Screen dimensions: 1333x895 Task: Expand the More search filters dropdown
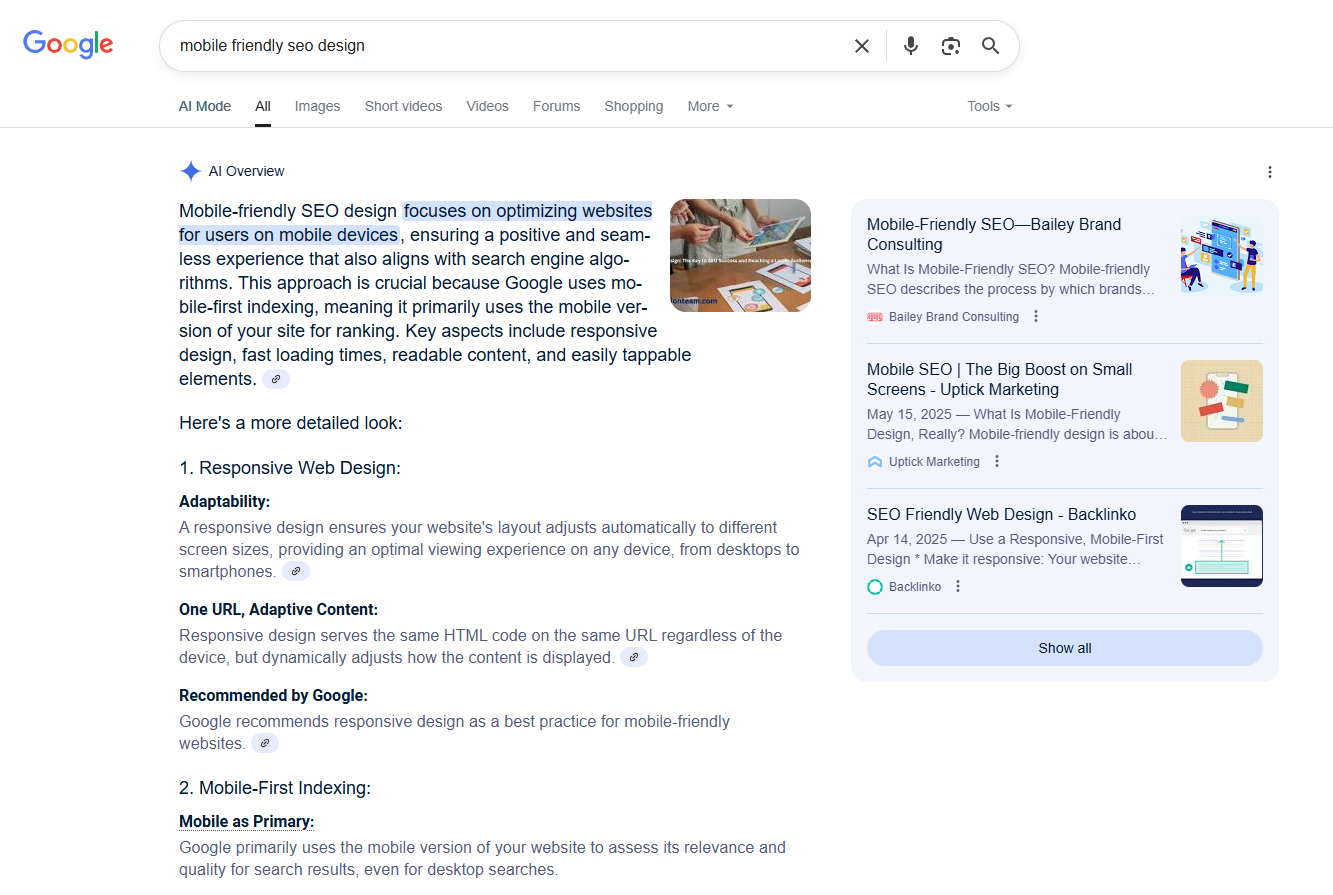pos(710,106)
